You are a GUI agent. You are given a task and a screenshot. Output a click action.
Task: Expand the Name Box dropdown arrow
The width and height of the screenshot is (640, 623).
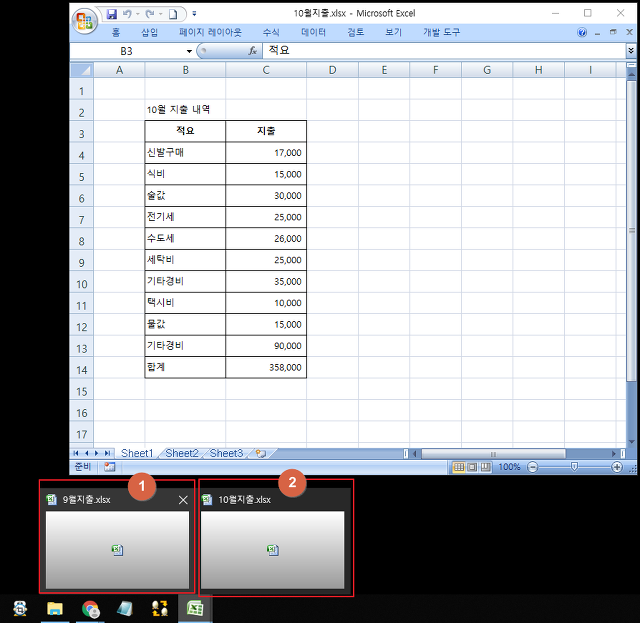189,51
